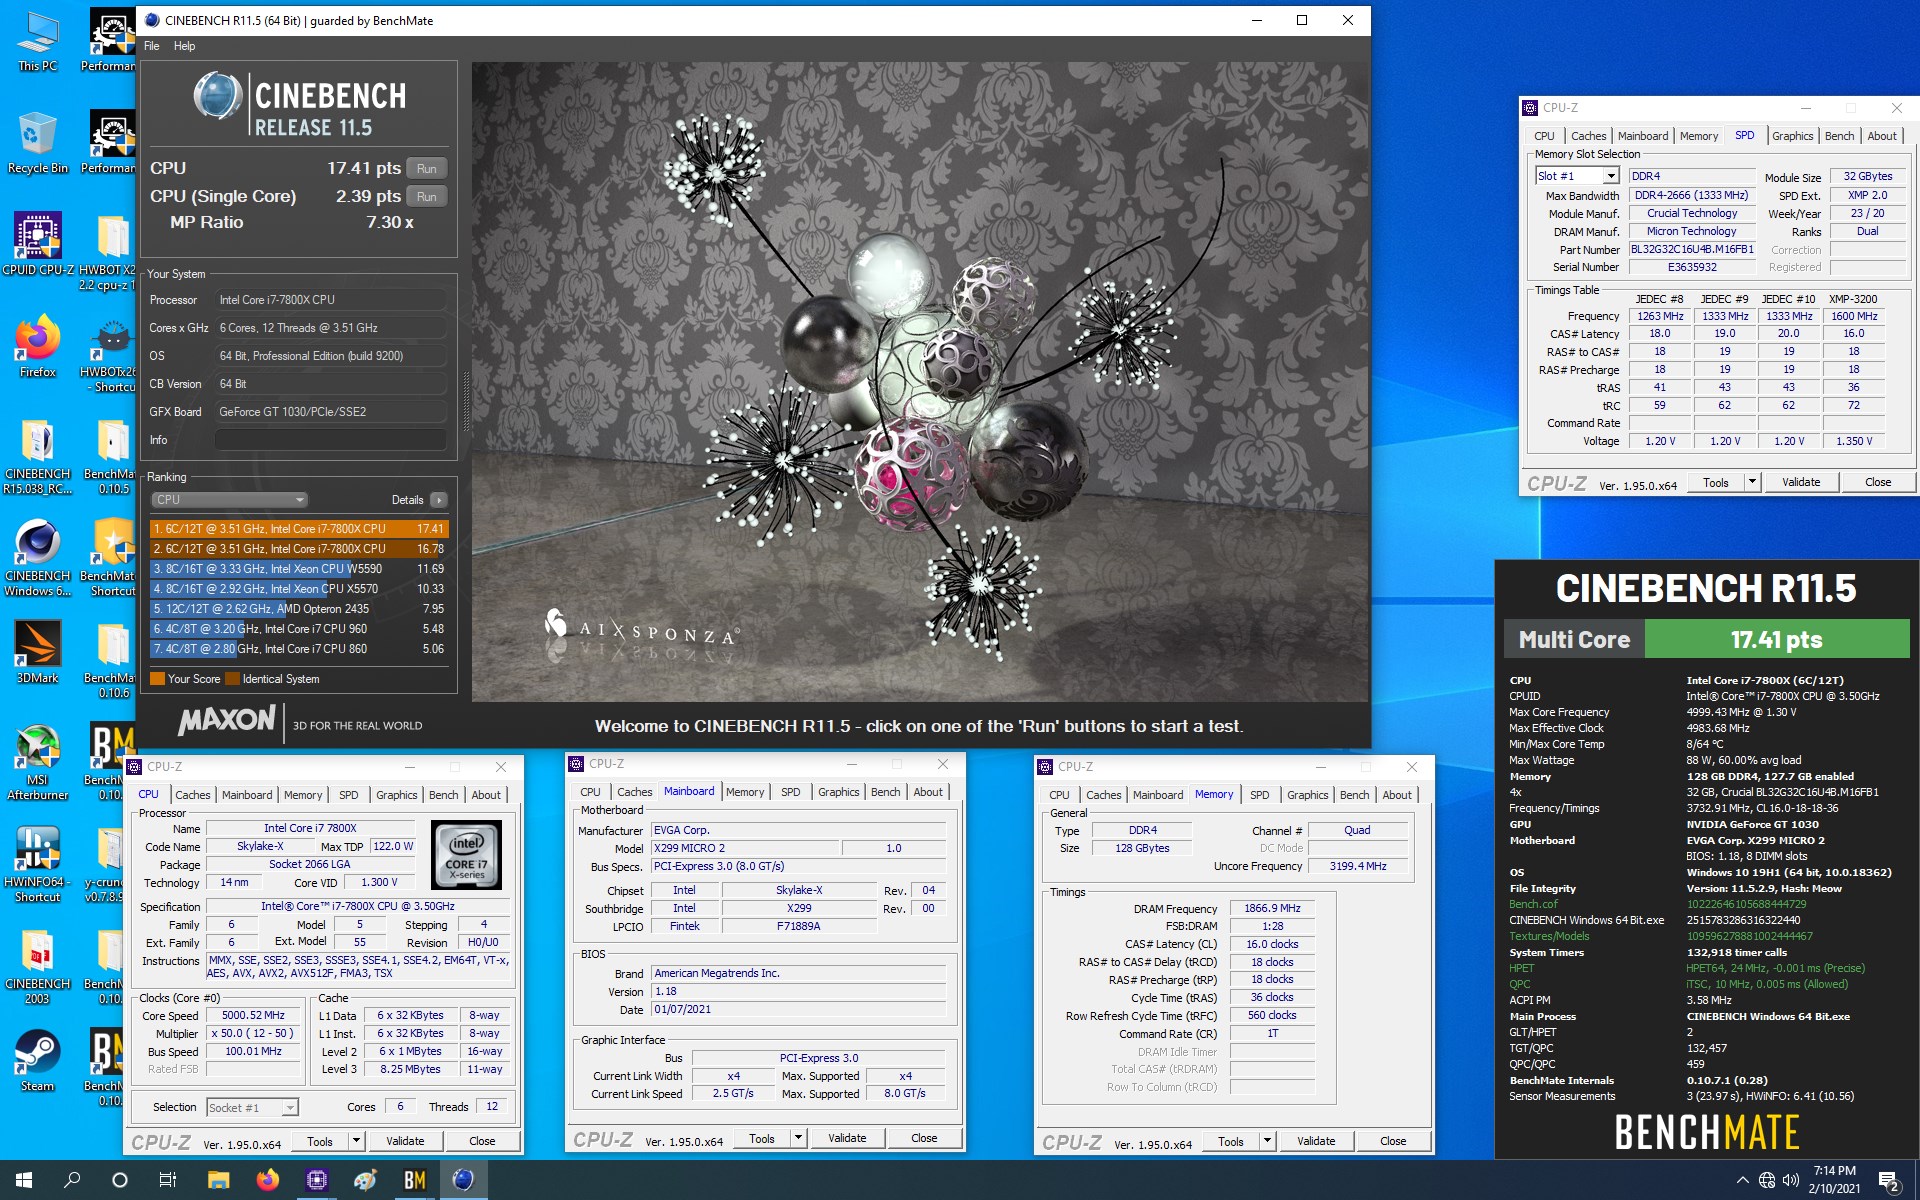Click Close button in Mainboard CPU-Z window
The image size is (1920, 1200).
point(924,1138)
